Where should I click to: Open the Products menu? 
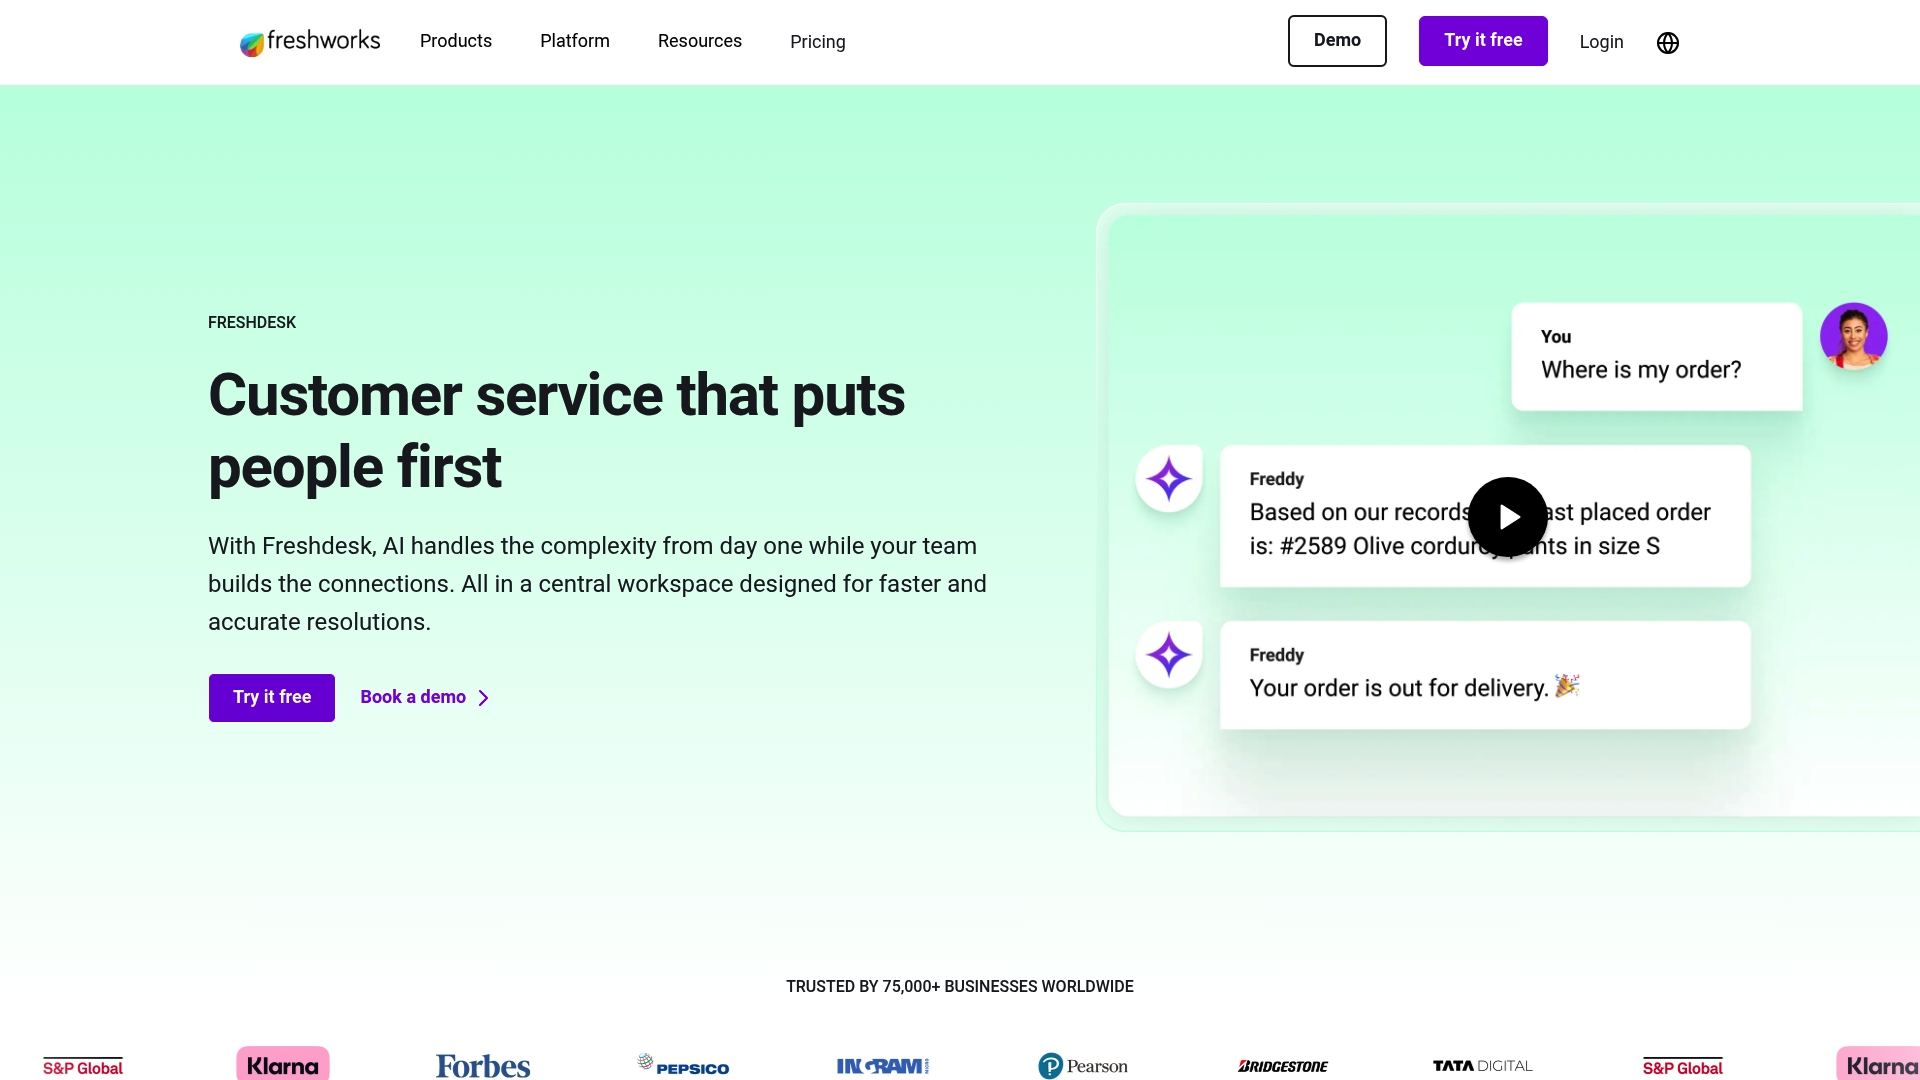[x=456, y=41]
